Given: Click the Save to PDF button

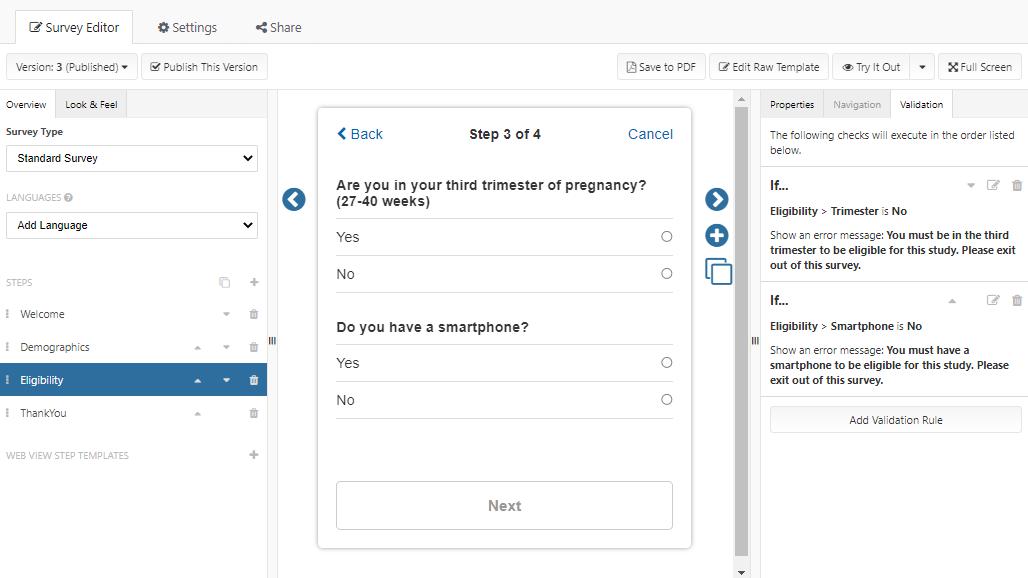Looking at the screenshot, I should pyautogui.click(x=660, y=67).
